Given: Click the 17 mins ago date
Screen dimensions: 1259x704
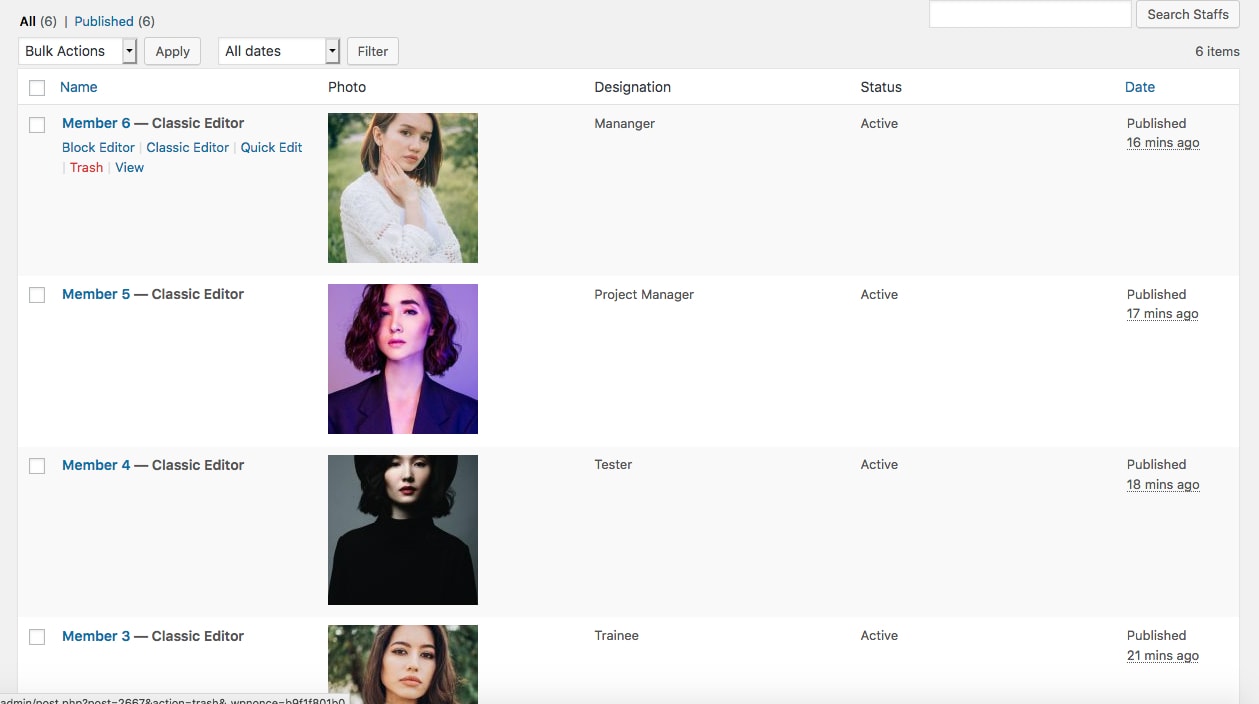Looking at the screenshot, I should (1163, 313).
